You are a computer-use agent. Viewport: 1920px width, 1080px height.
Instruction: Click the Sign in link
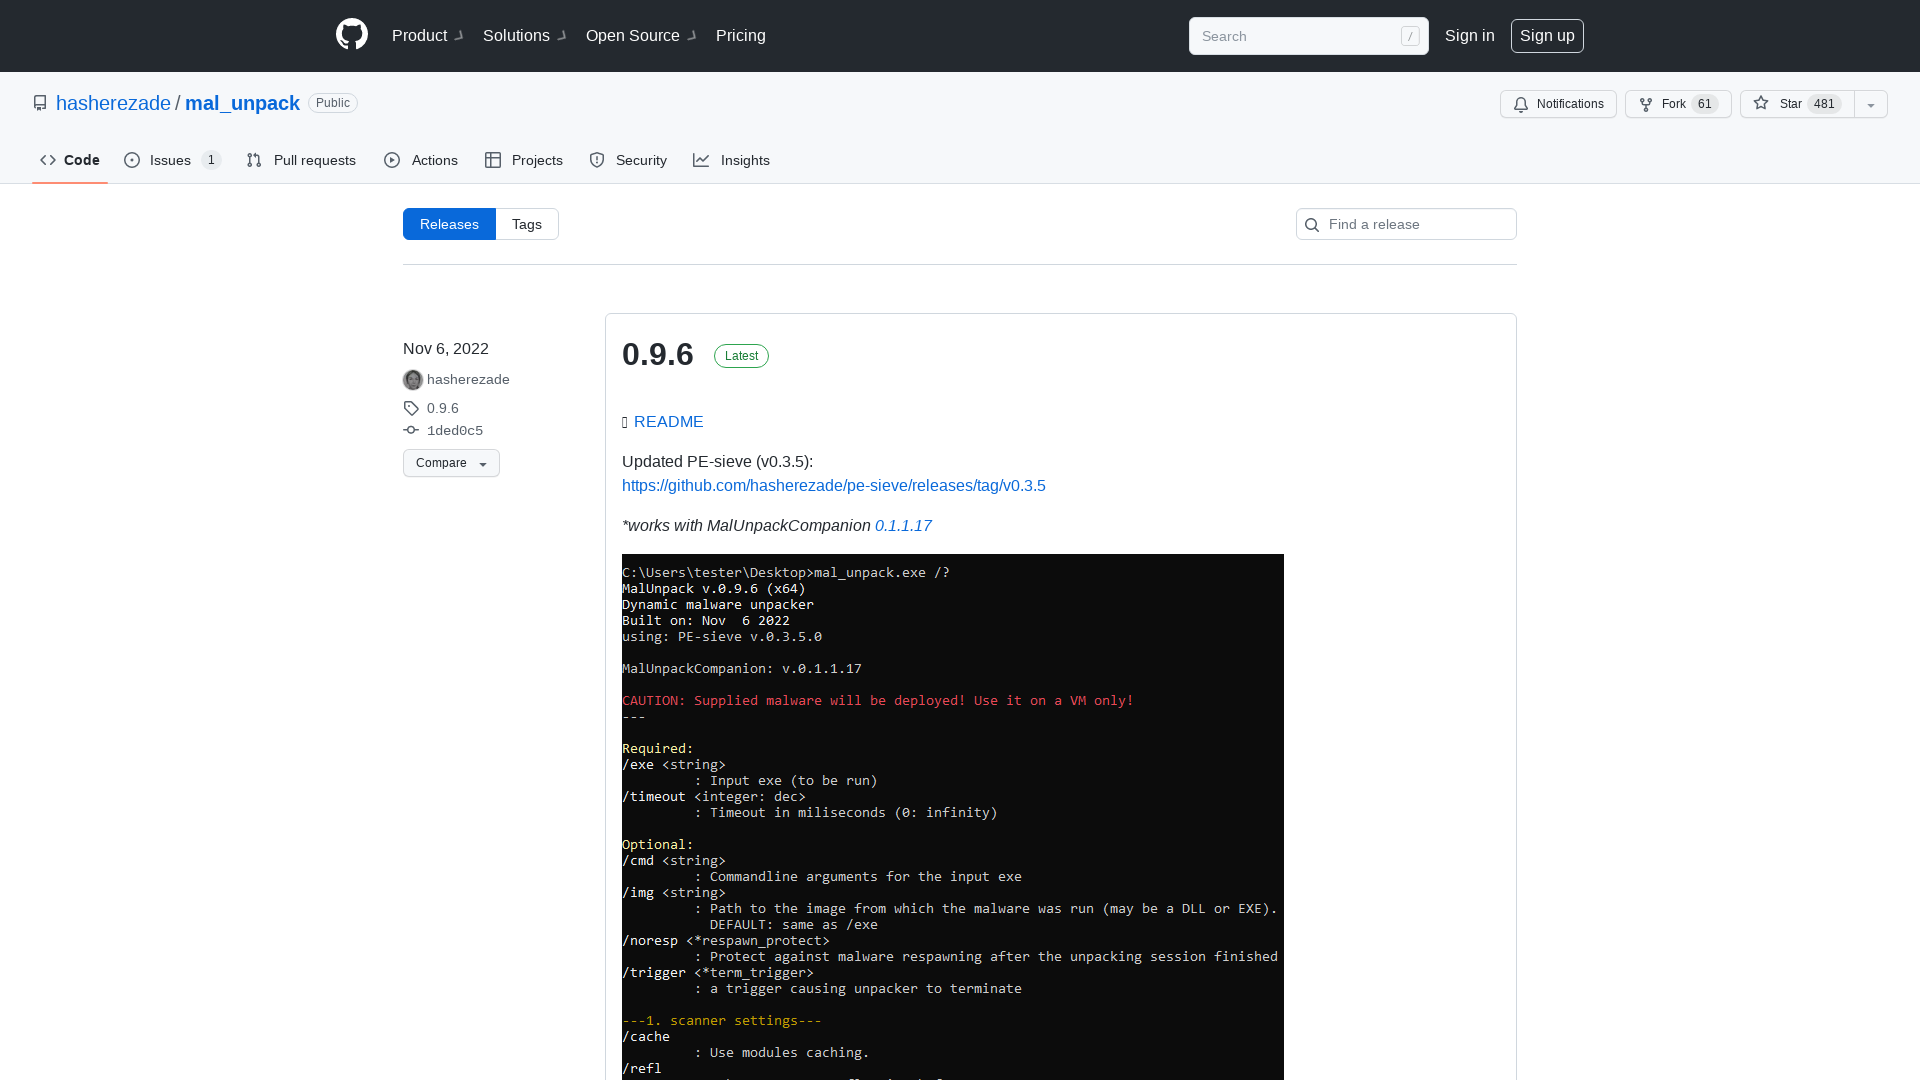point(1470,36)
